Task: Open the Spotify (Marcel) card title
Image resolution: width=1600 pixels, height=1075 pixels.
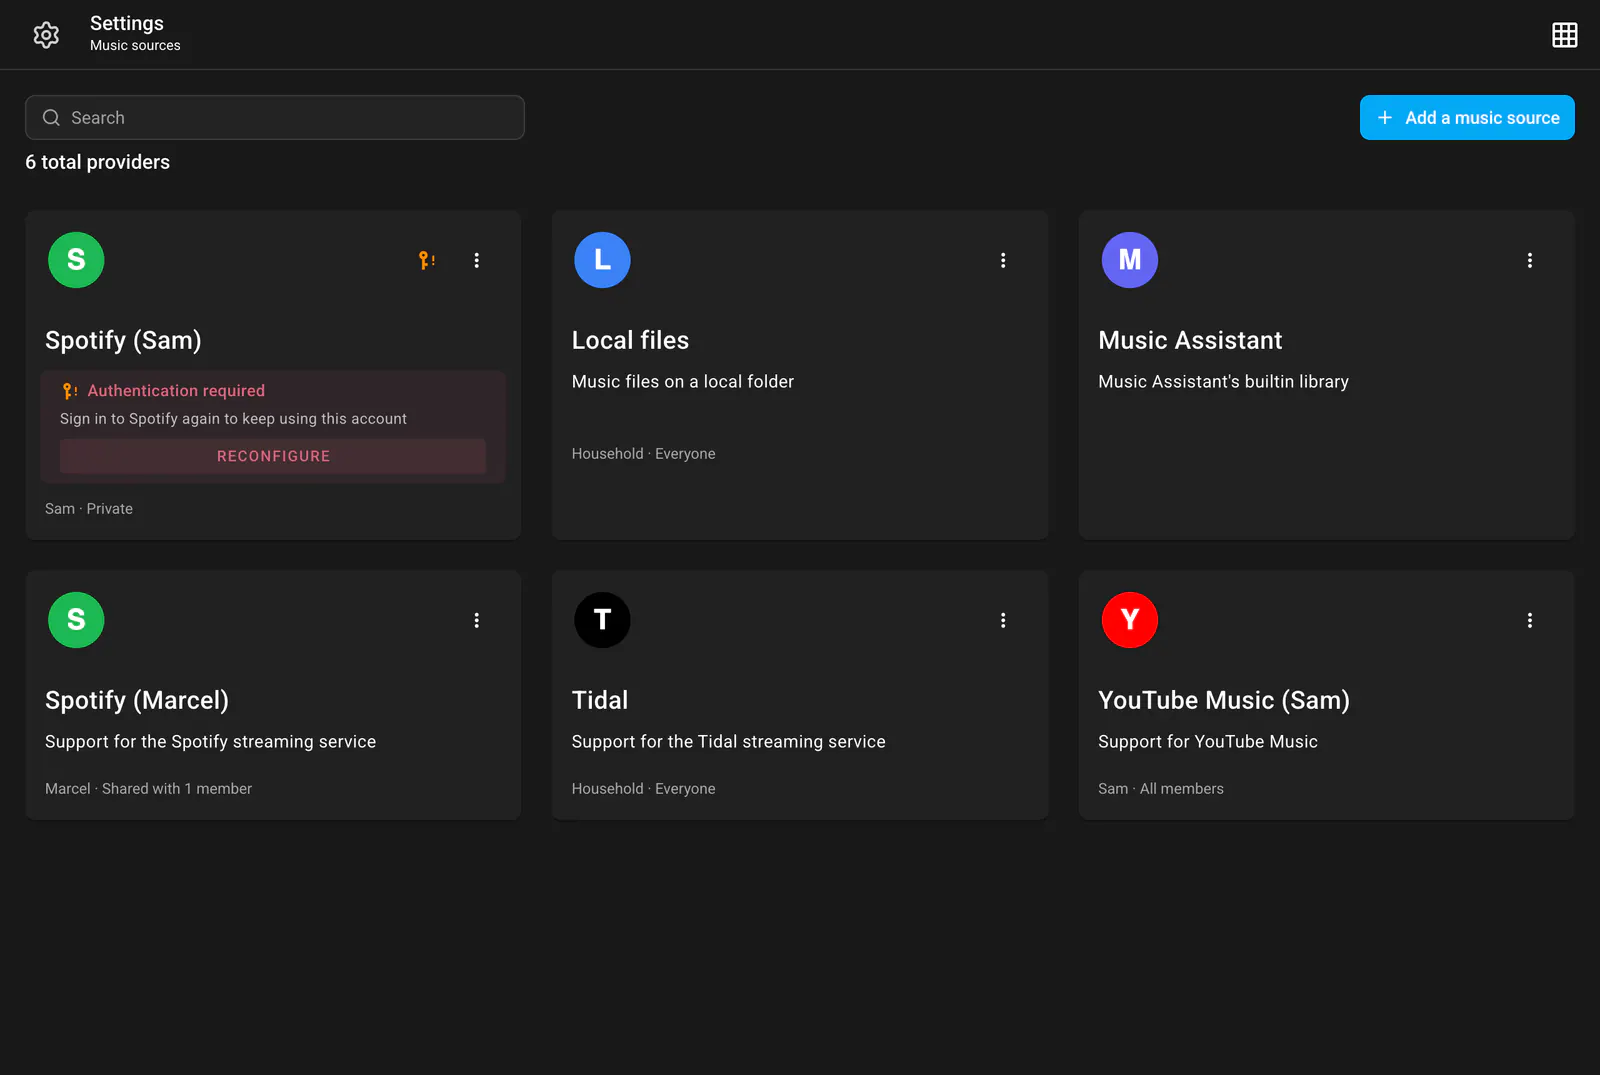Action: (137, 700)
